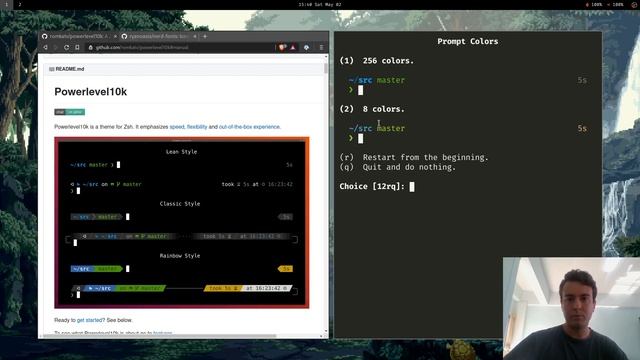Click the Powerlevel10k heading

coord(91,92)
